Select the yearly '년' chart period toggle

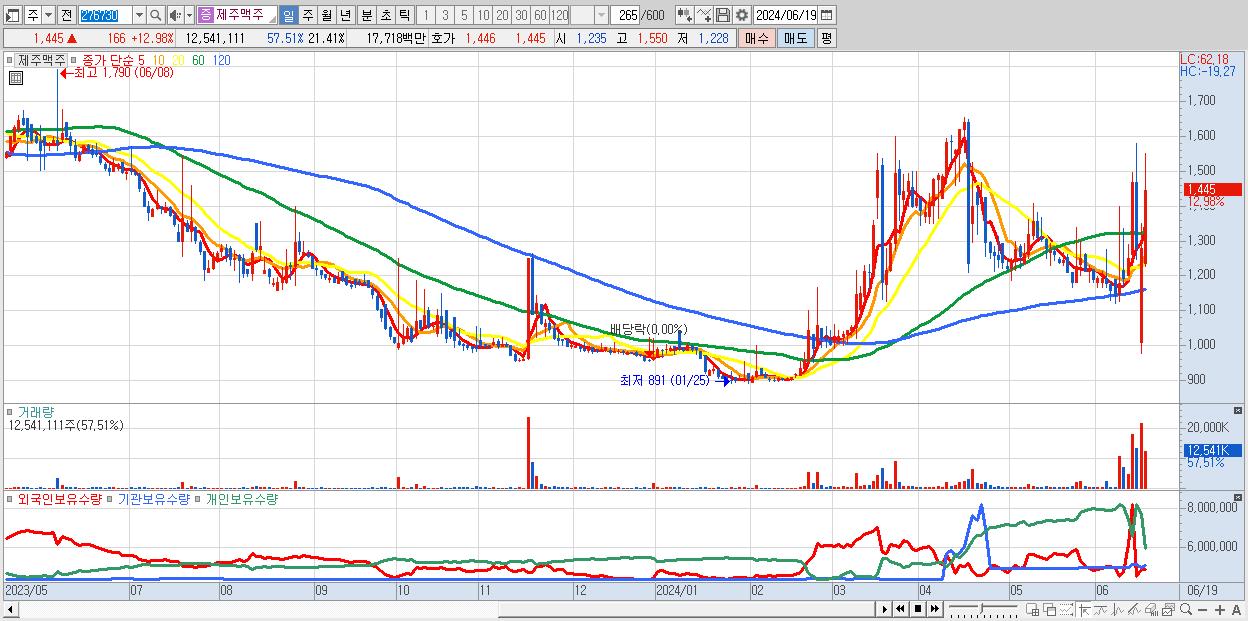click(x=345, y=16)
